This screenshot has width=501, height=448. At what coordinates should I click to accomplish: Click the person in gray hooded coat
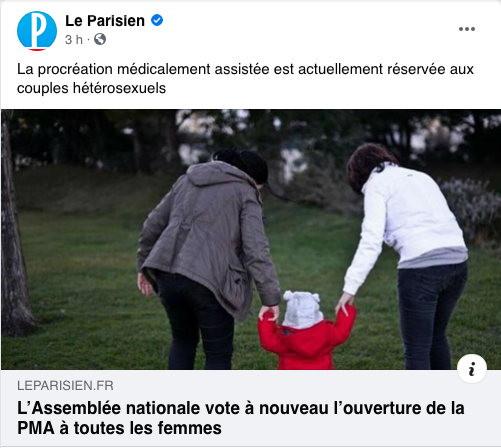coord(207,257)
